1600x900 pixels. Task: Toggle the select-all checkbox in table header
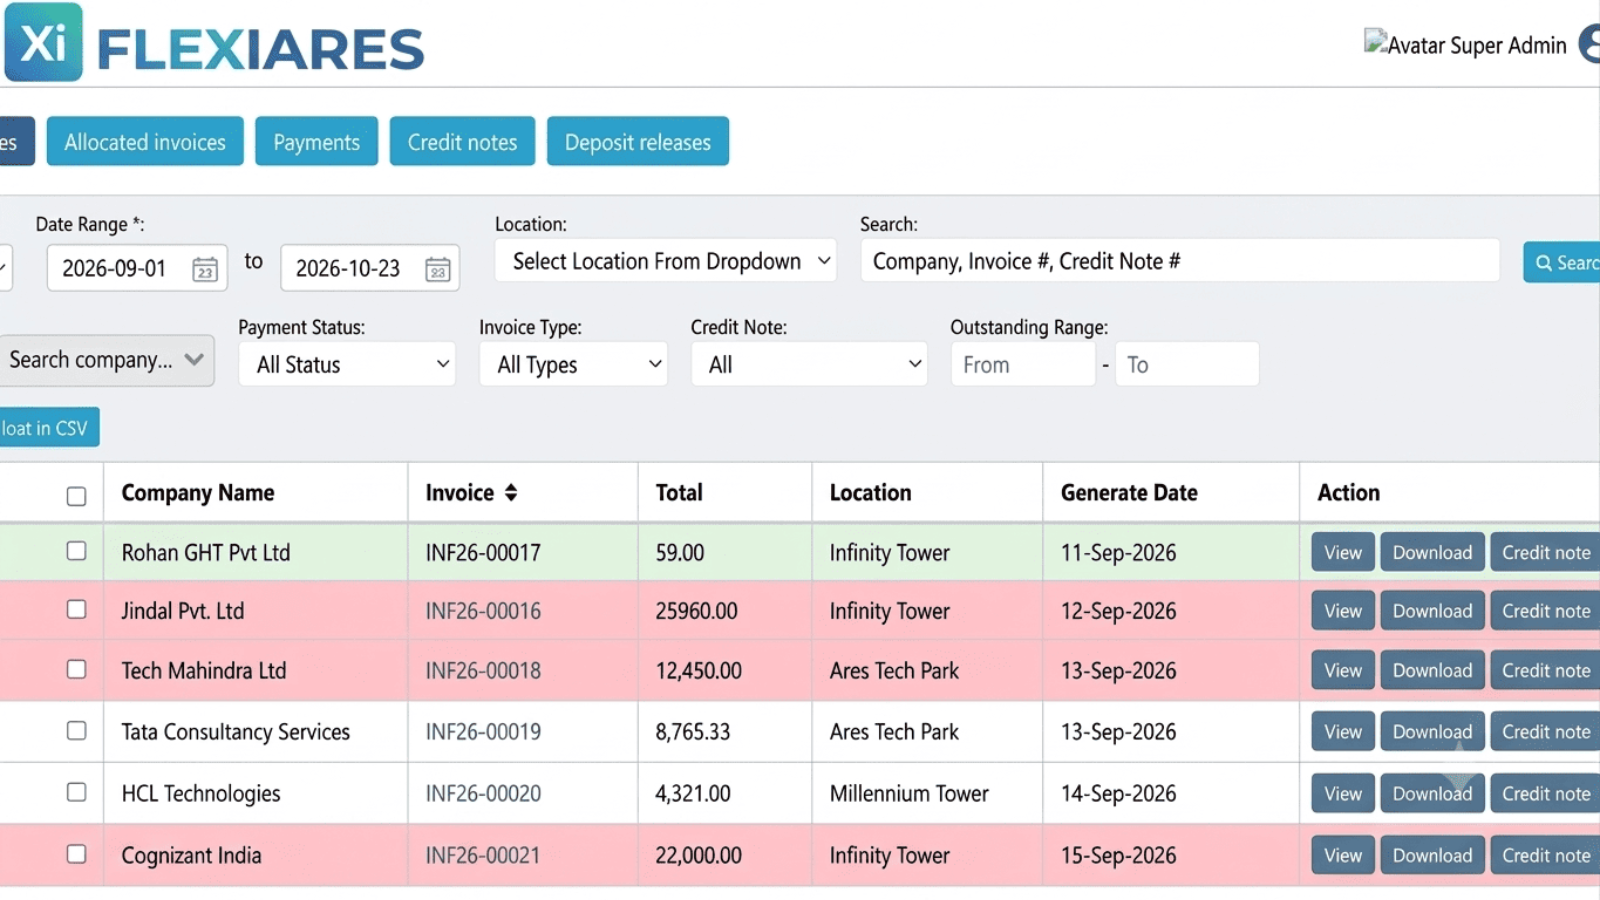[76, 496]
